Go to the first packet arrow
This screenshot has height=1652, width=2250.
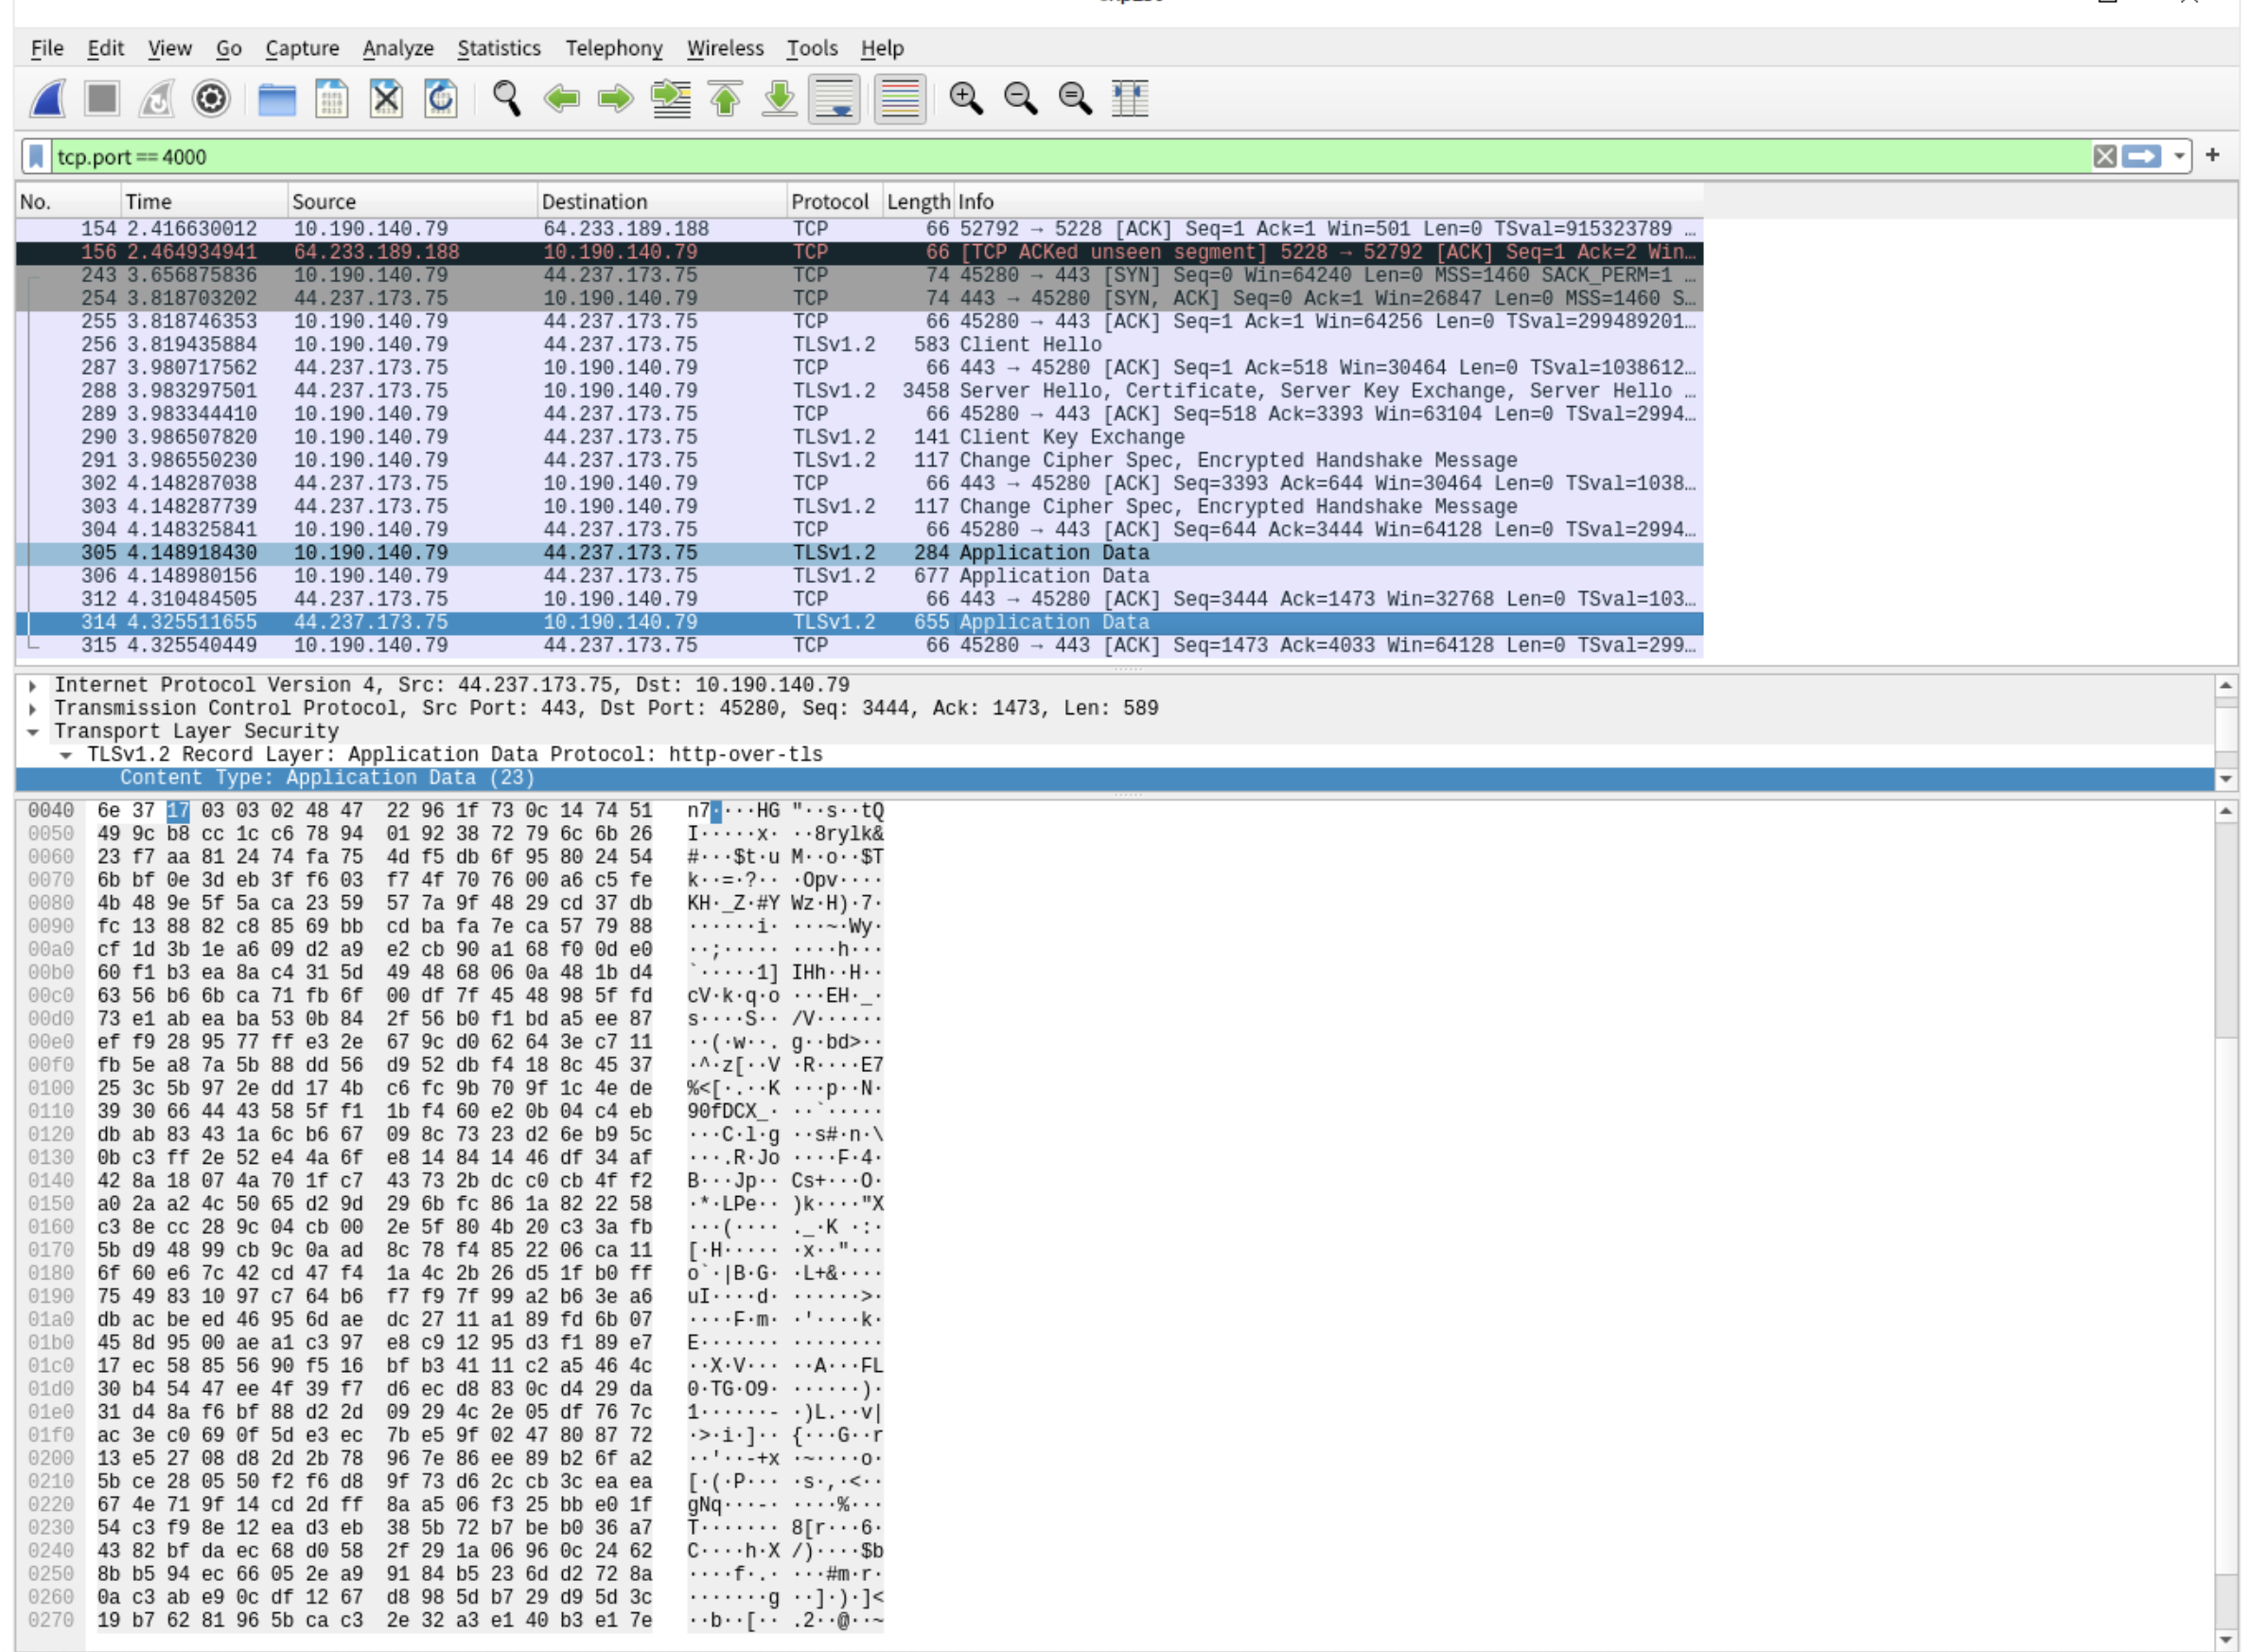[x=725, y=99]
